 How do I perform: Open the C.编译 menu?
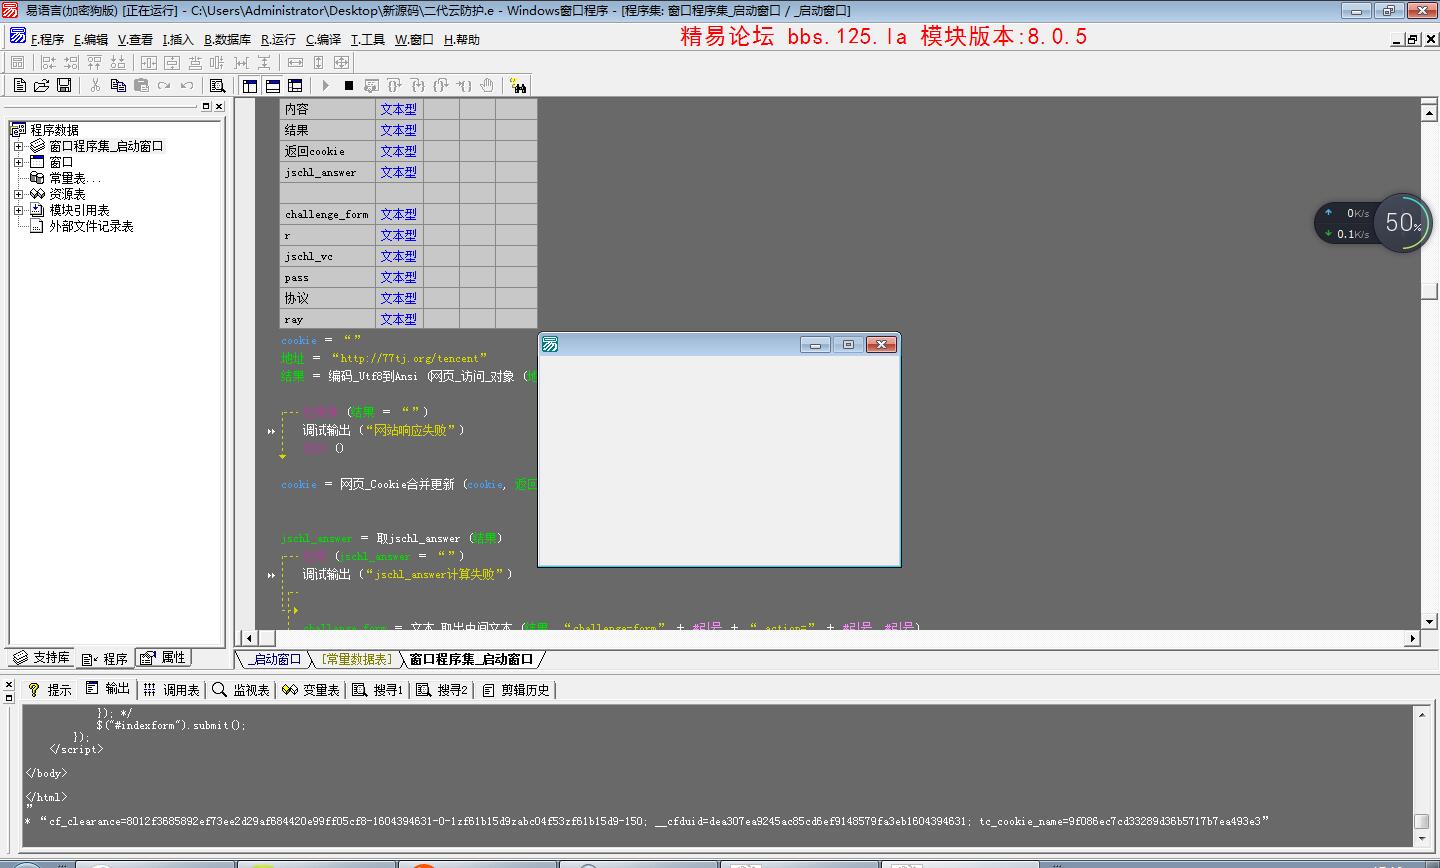(323, 40)
